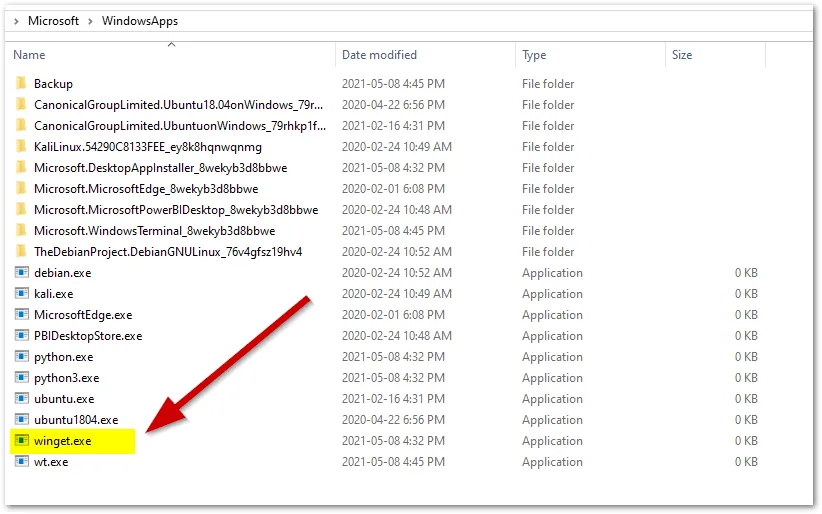Click the 0 KB size of PBIDesktopStore.exe
This screenshot has width=822, height=514.
pyautogui.click(x=746, y=336)
